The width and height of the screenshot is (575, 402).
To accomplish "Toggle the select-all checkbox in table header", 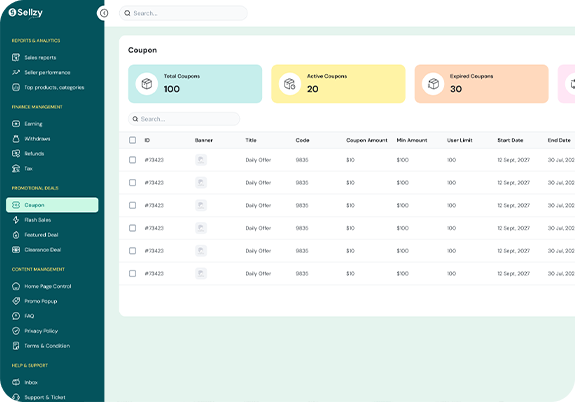I will pos(132,140).
